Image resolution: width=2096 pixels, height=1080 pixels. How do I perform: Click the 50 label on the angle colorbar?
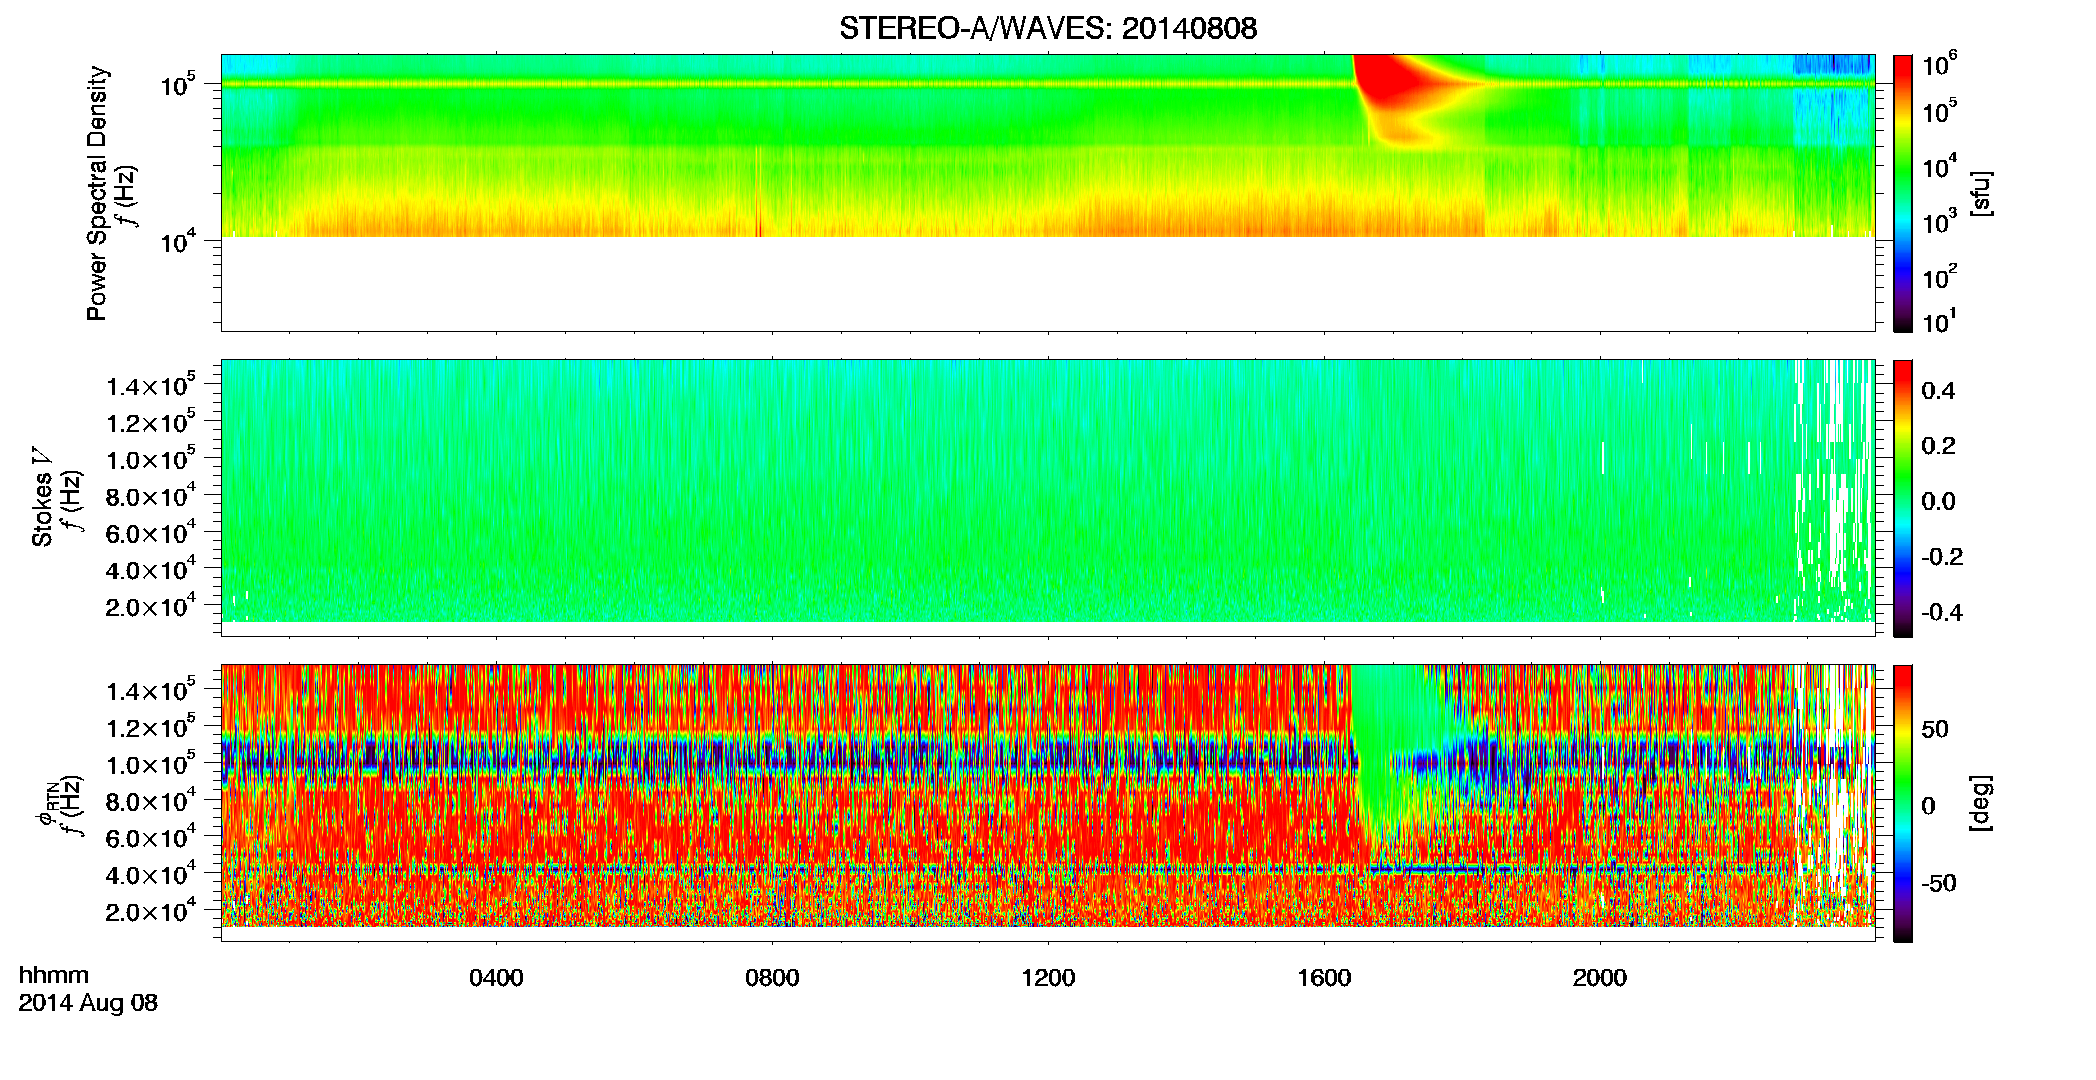pos(1935,729)
